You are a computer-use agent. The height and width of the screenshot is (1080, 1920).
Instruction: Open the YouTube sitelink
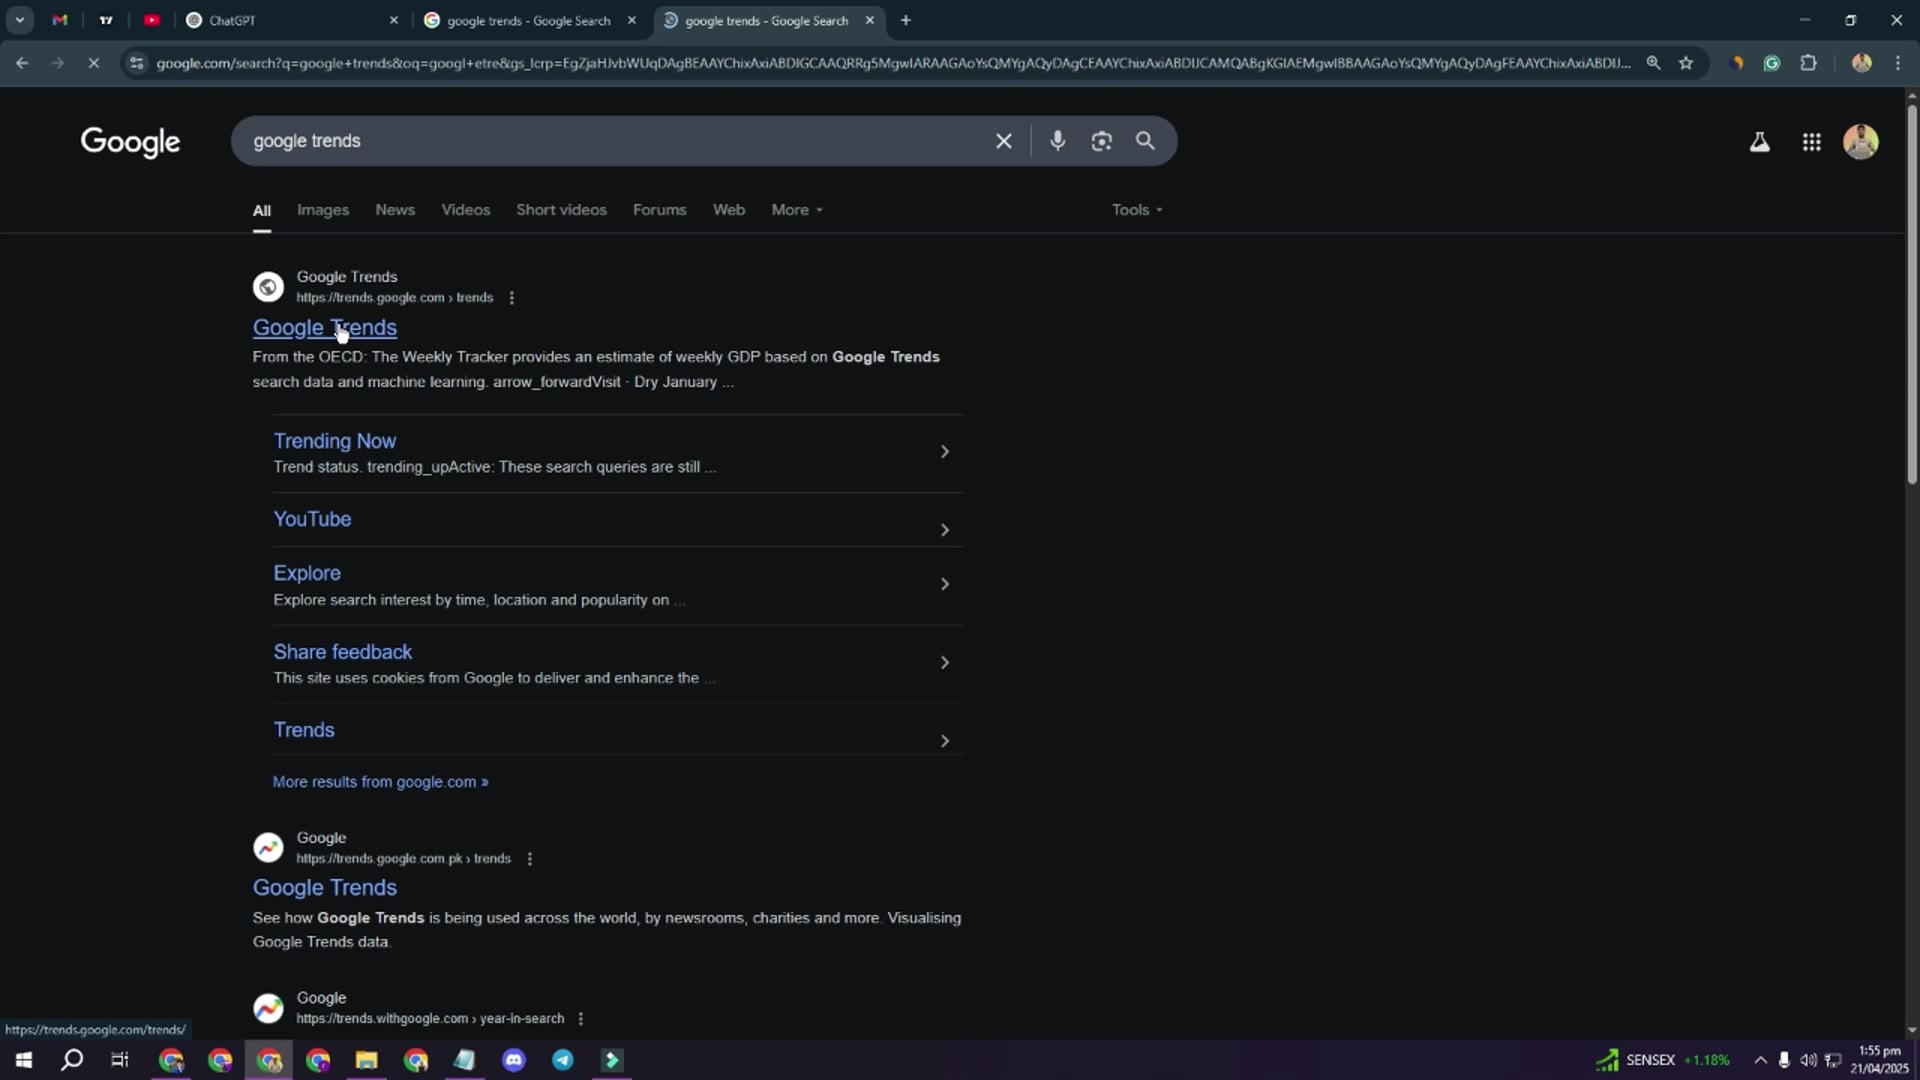[312, 519]
